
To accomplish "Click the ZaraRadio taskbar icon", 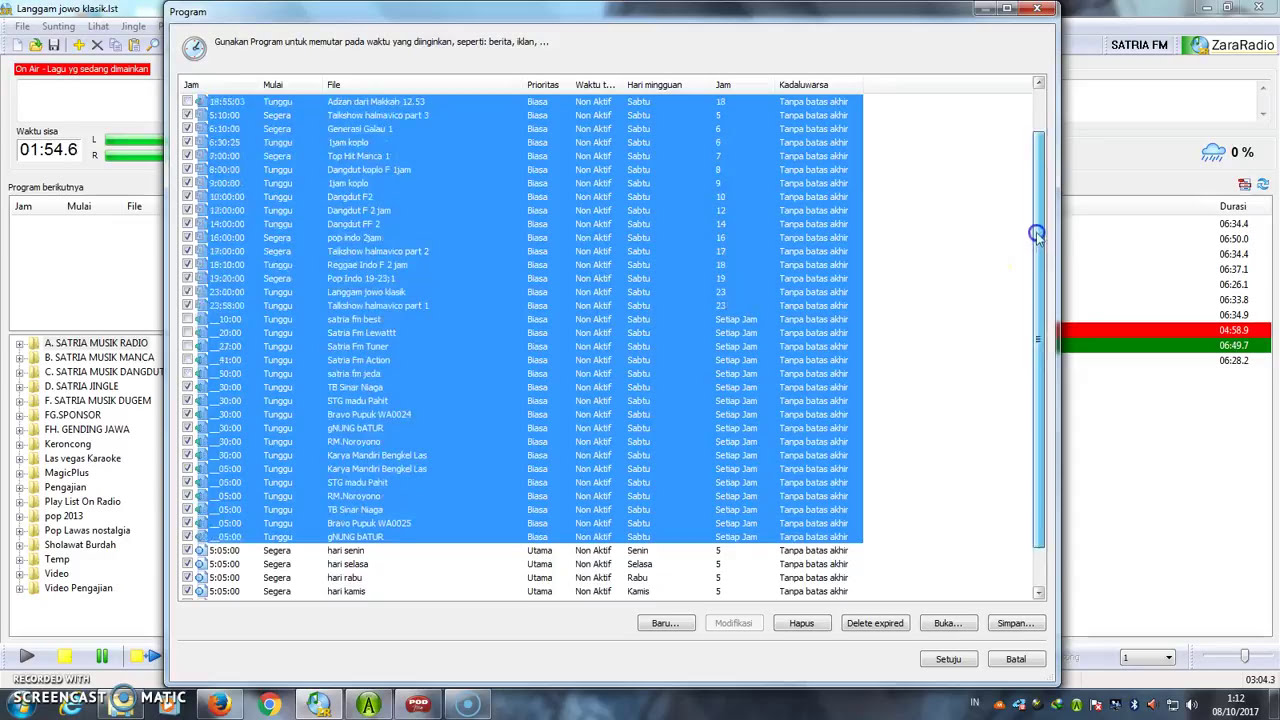I will 319,704.
